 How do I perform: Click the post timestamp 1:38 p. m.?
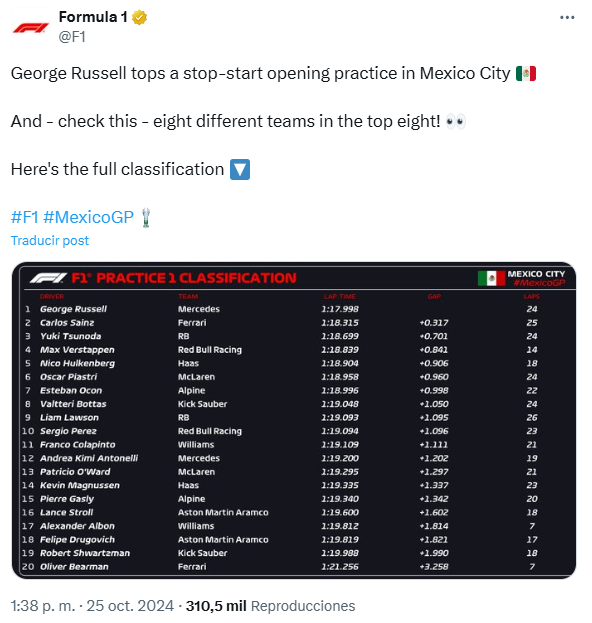click(x=43, y=606)
